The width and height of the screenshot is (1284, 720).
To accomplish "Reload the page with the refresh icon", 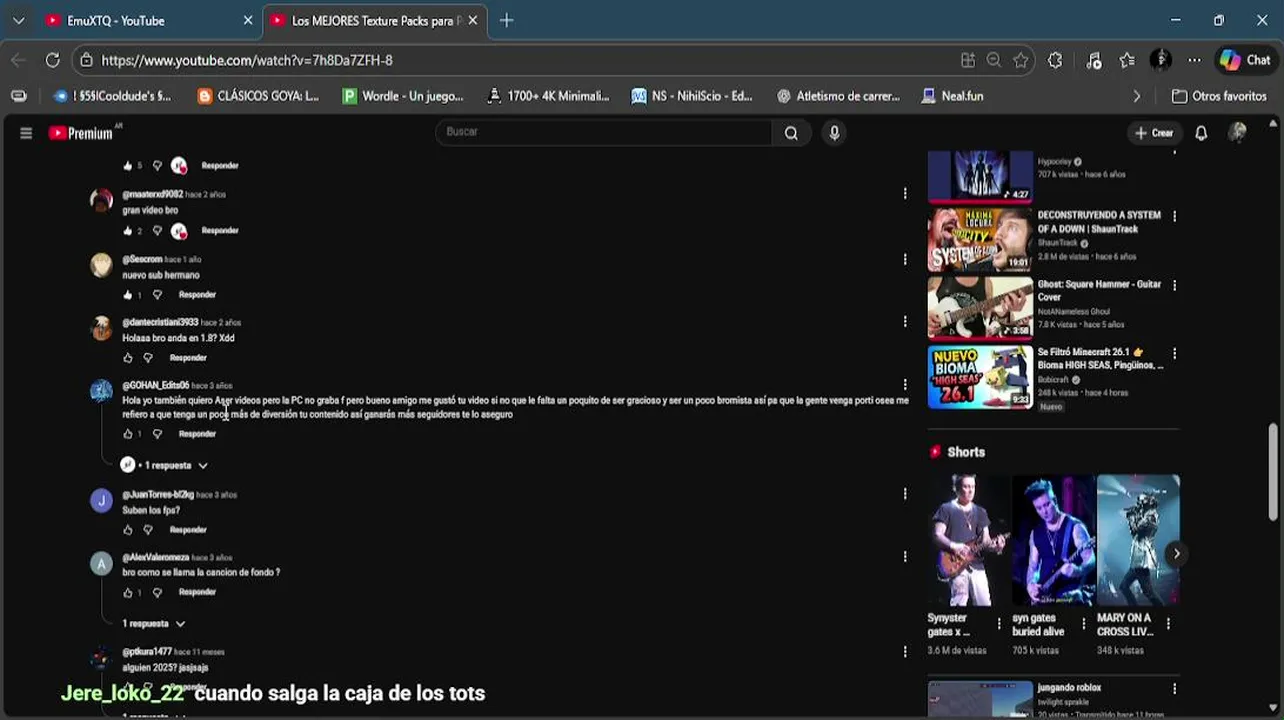I will click(53, 60).
